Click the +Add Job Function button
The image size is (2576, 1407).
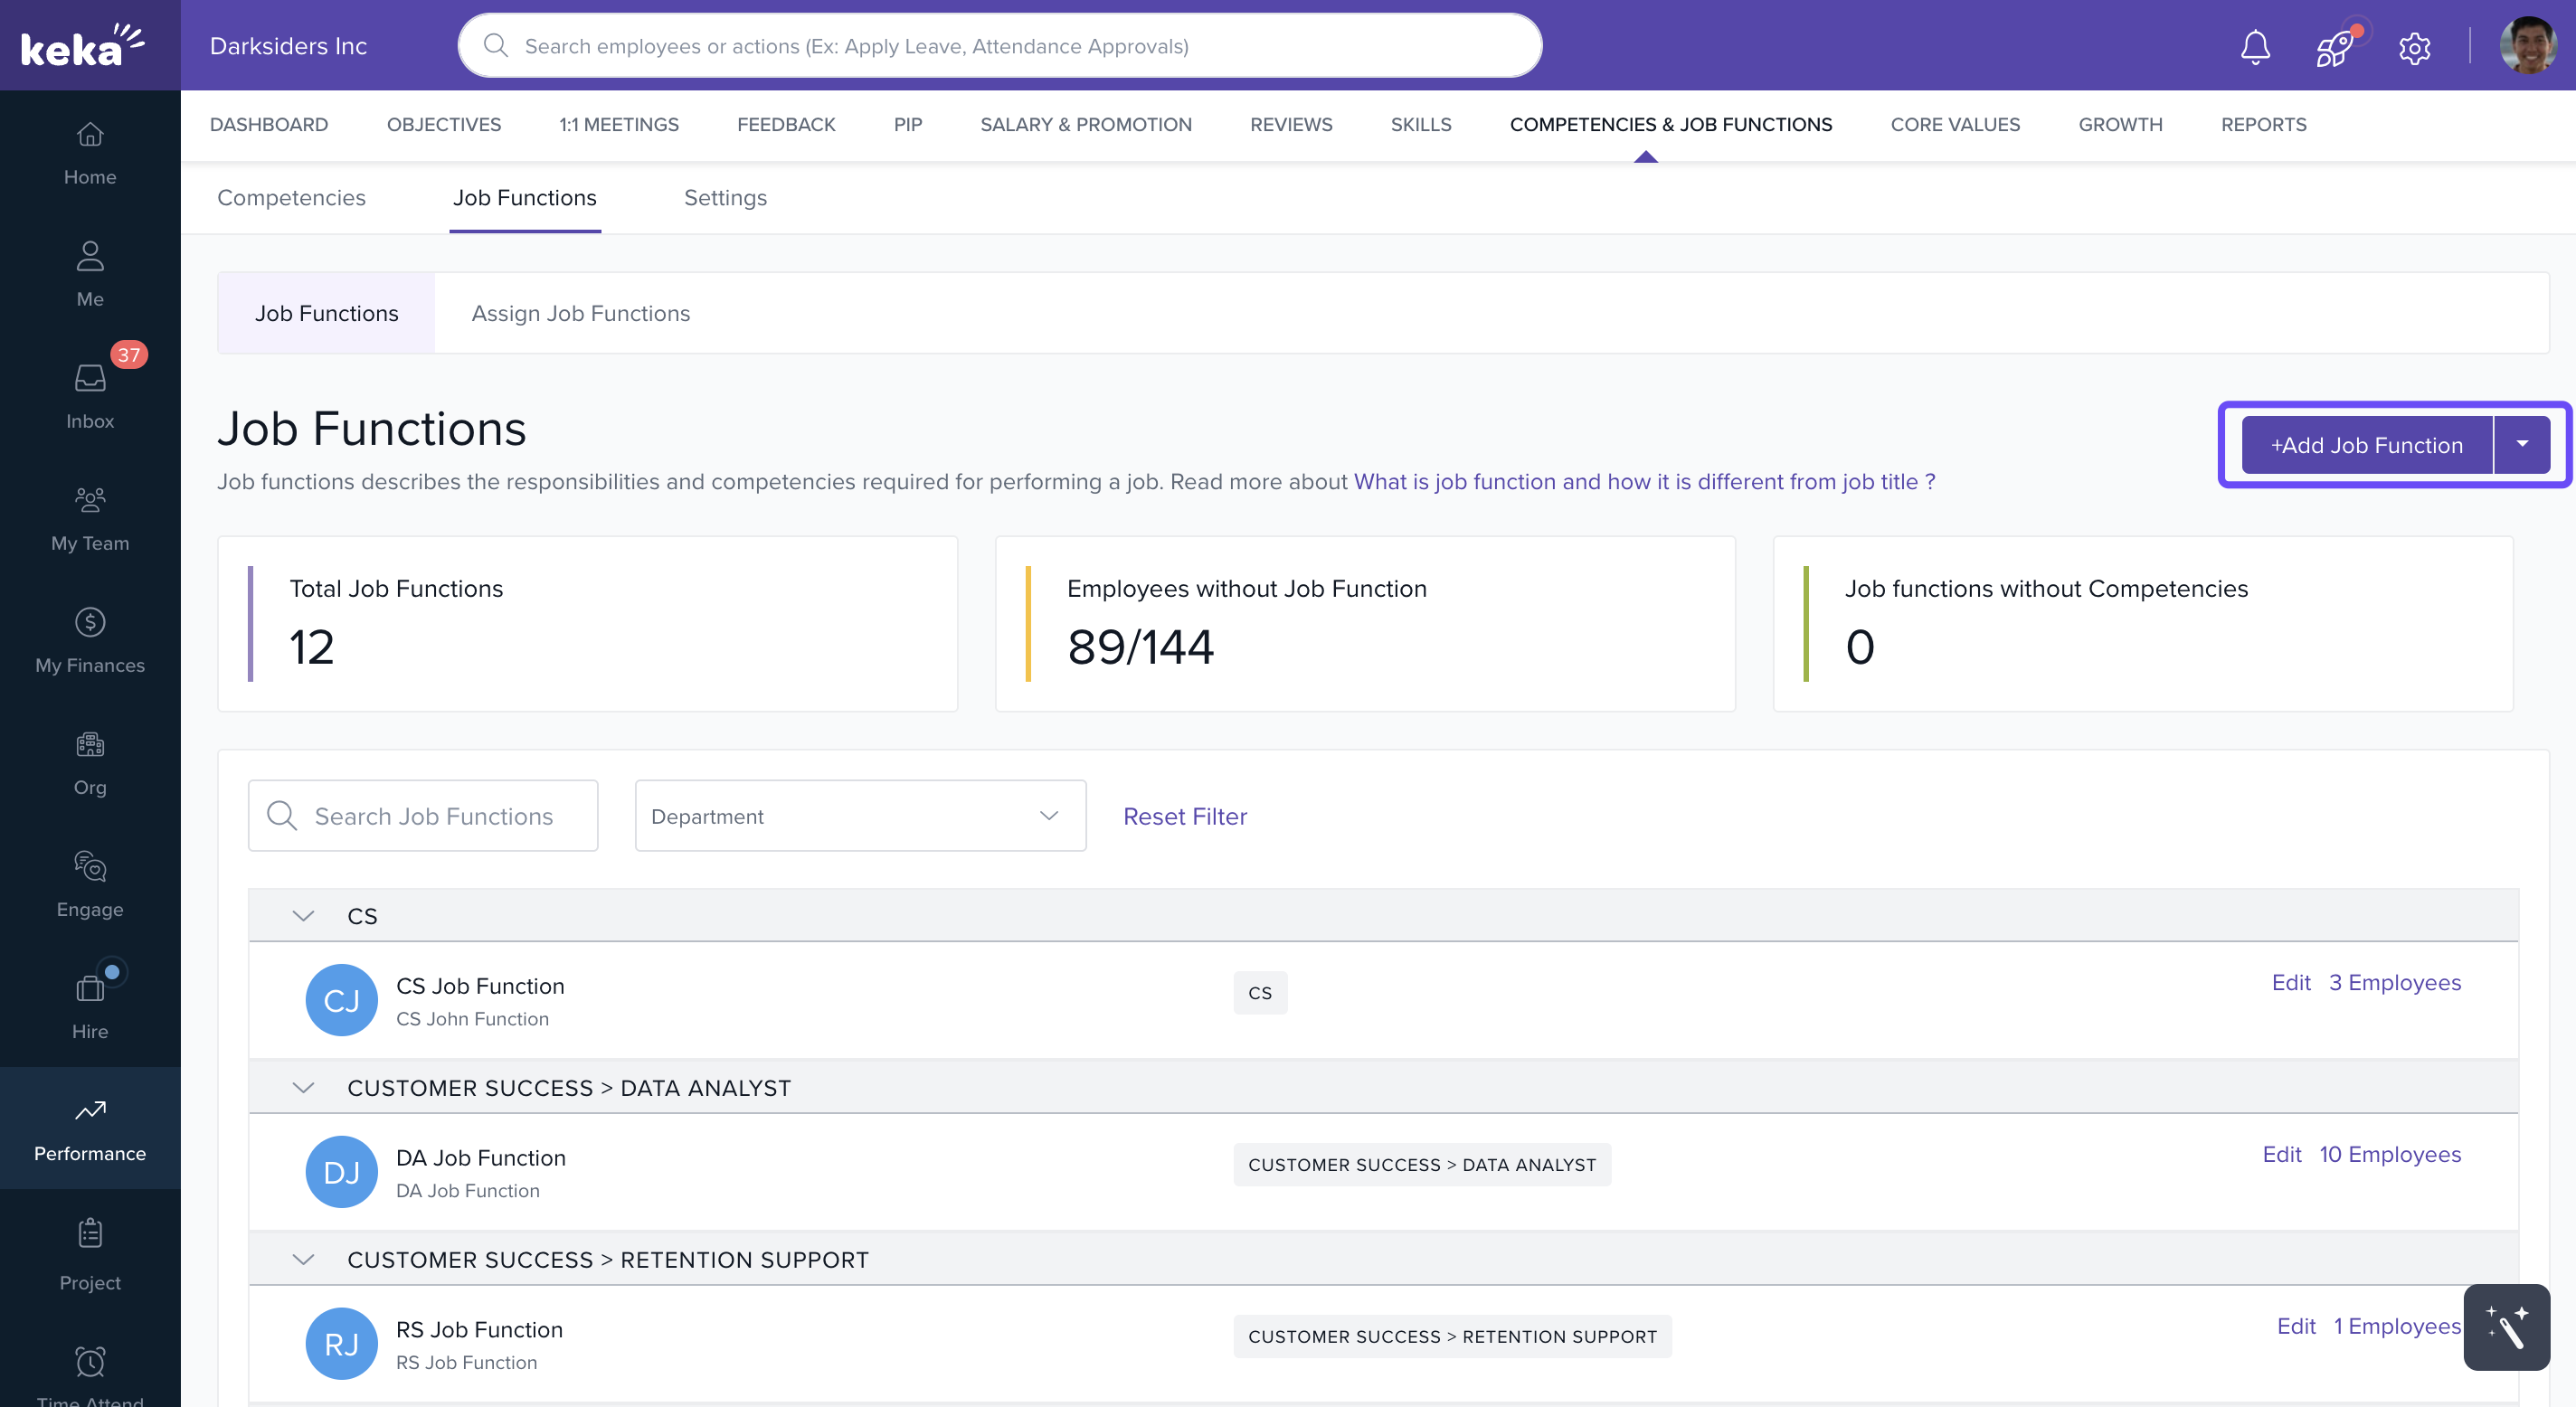(2366, 445)
